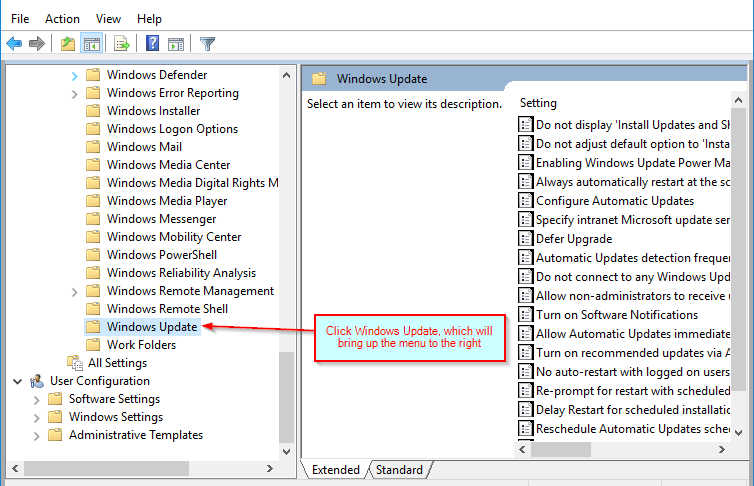Collapse the User Configuration node

[x=17, y=382]
